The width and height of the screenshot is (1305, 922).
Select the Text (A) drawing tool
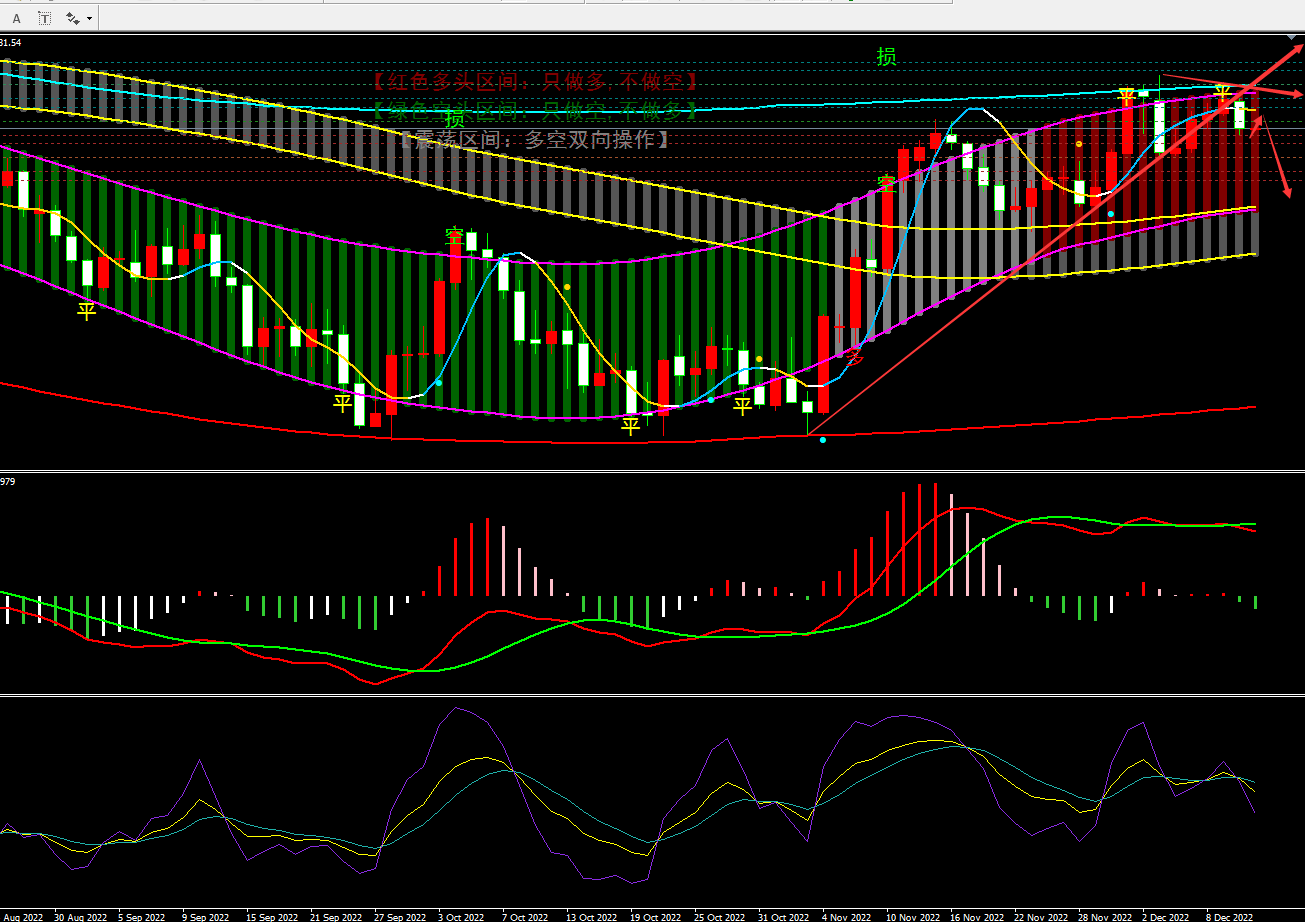click(x=16, y=18)
